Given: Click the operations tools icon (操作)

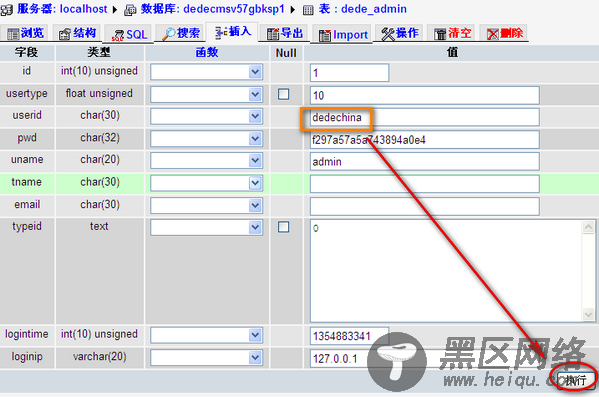Looking at the screenshot, I should point(388,34).
